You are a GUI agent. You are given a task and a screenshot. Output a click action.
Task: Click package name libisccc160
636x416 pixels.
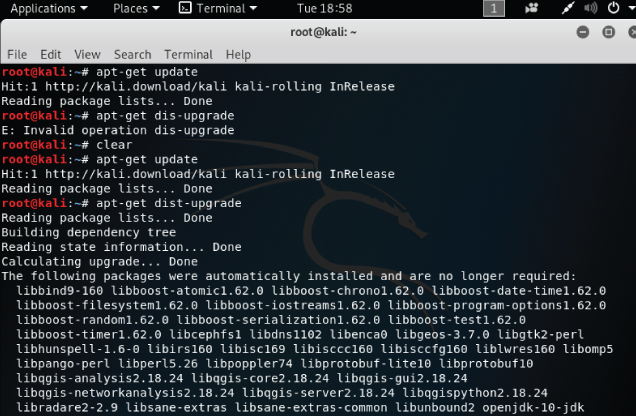pyautogui.click(x=333, y=349)
